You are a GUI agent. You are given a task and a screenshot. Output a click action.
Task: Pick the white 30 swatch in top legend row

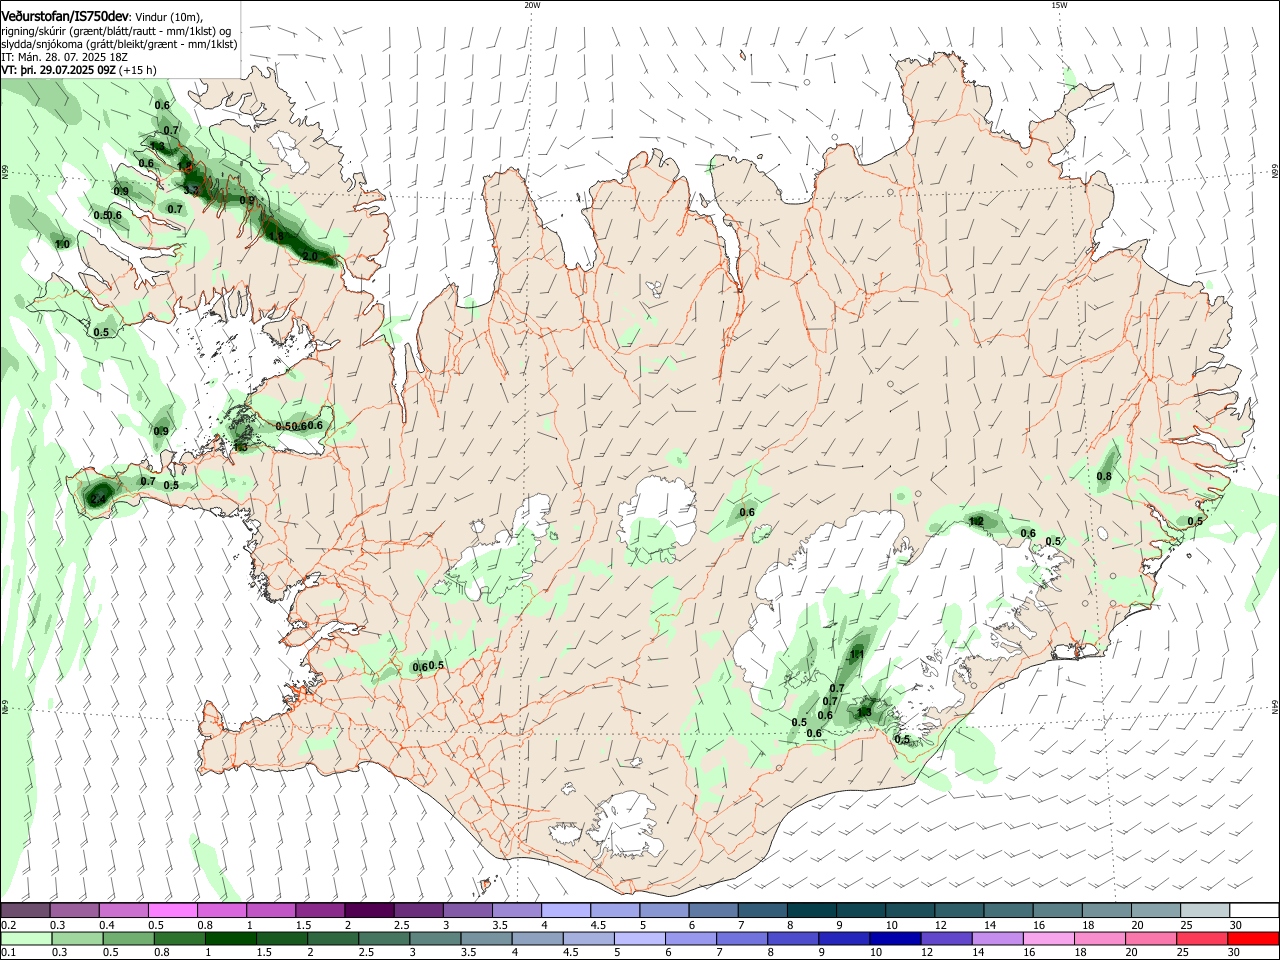point(1254,910)
